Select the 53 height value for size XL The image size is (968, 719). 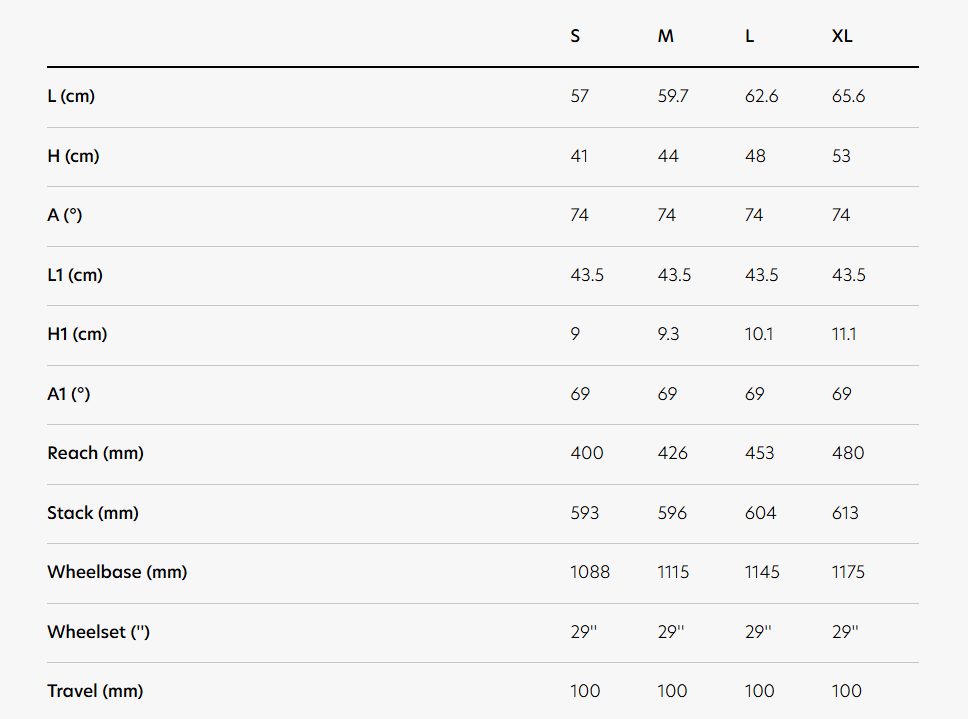pyautogui.click(x=842, y=156)
